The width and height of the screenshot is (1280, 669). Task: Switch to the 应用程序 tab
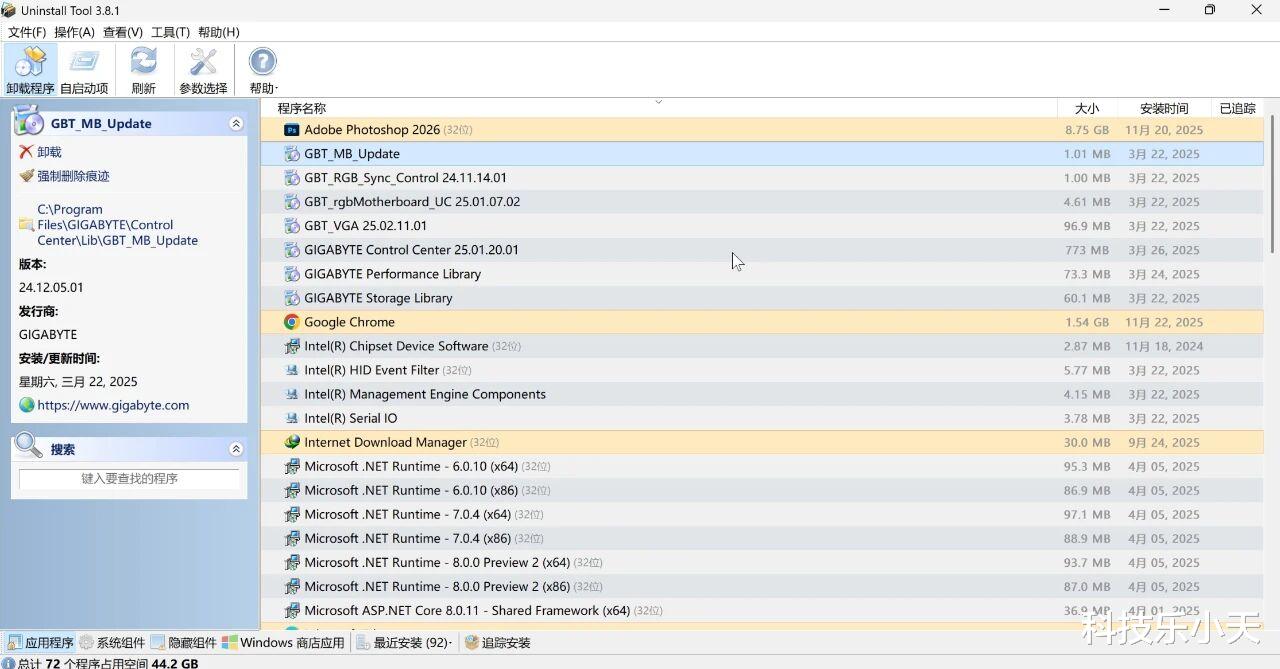[x=39, y=643]
